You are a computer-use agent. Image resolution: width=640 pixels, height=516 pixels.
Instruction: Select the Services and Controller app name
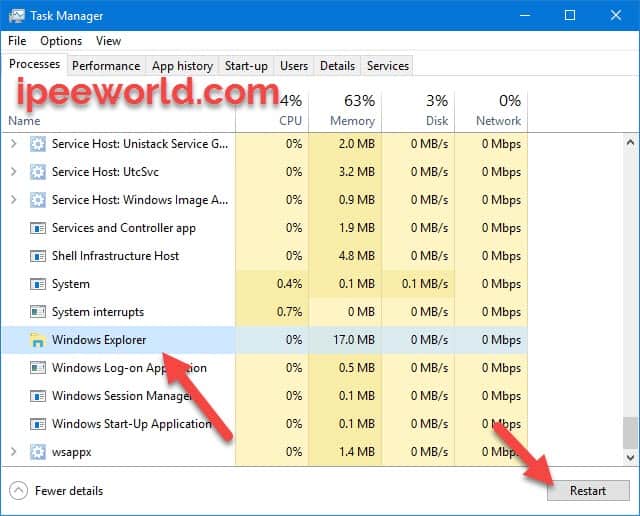(x=124, y=228)
